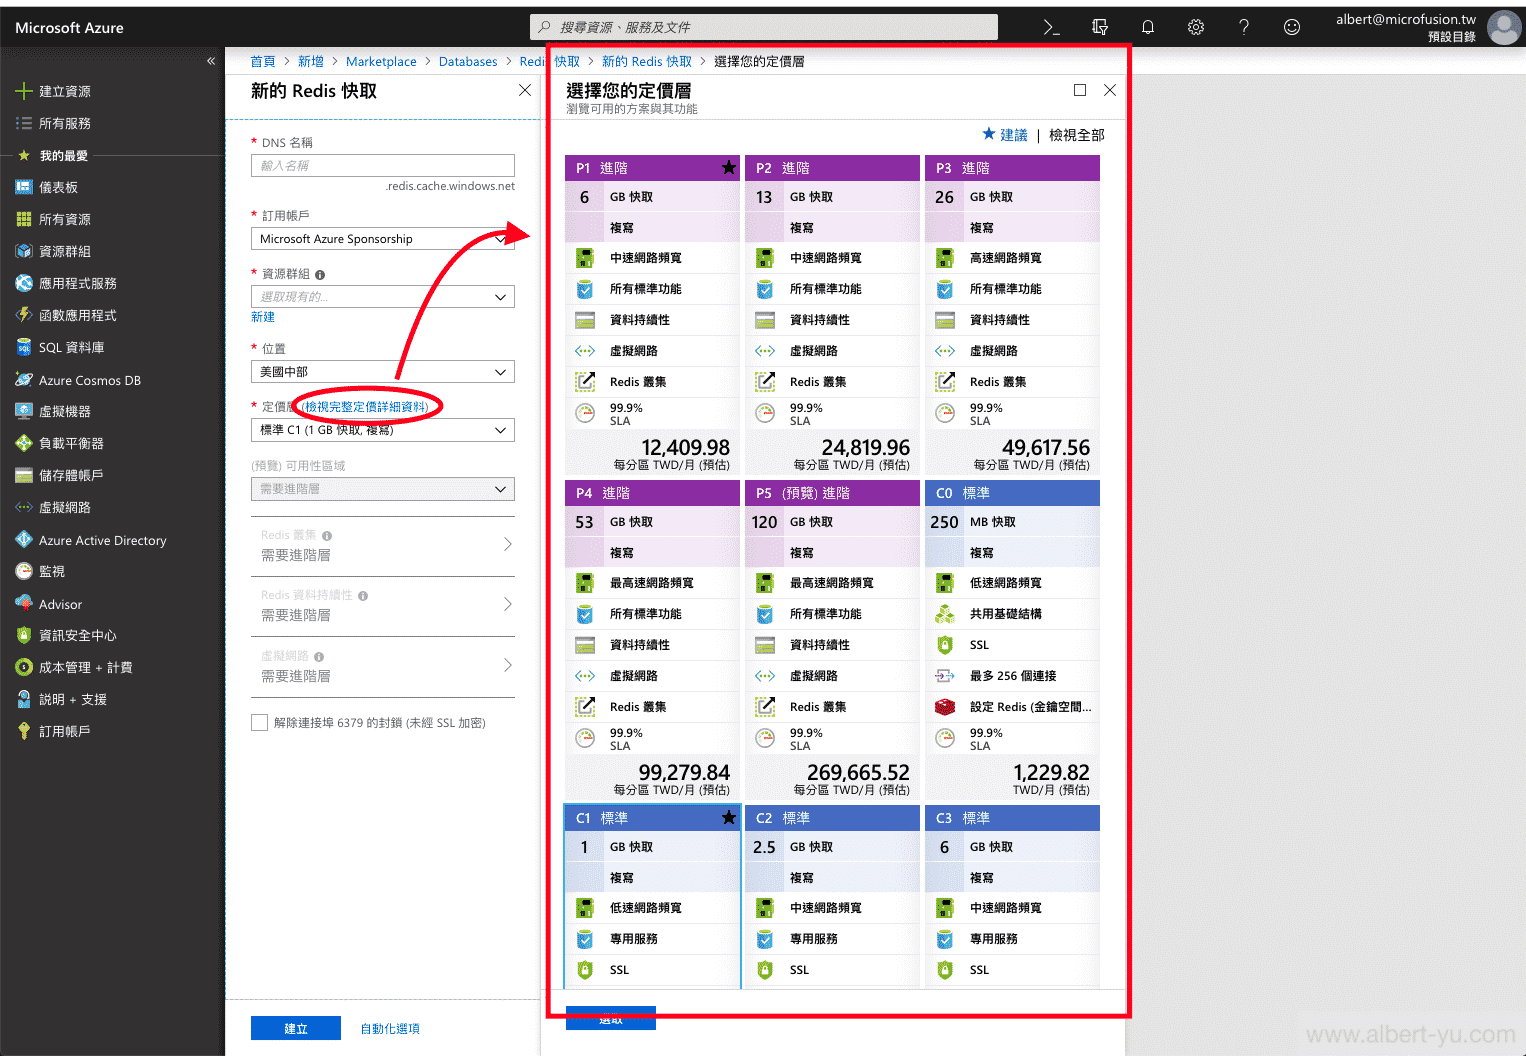Viewport: 1526px width, 1056px height.
Task: Go to 新的 Redis 快取 breadcrumb
Action: 647,61
